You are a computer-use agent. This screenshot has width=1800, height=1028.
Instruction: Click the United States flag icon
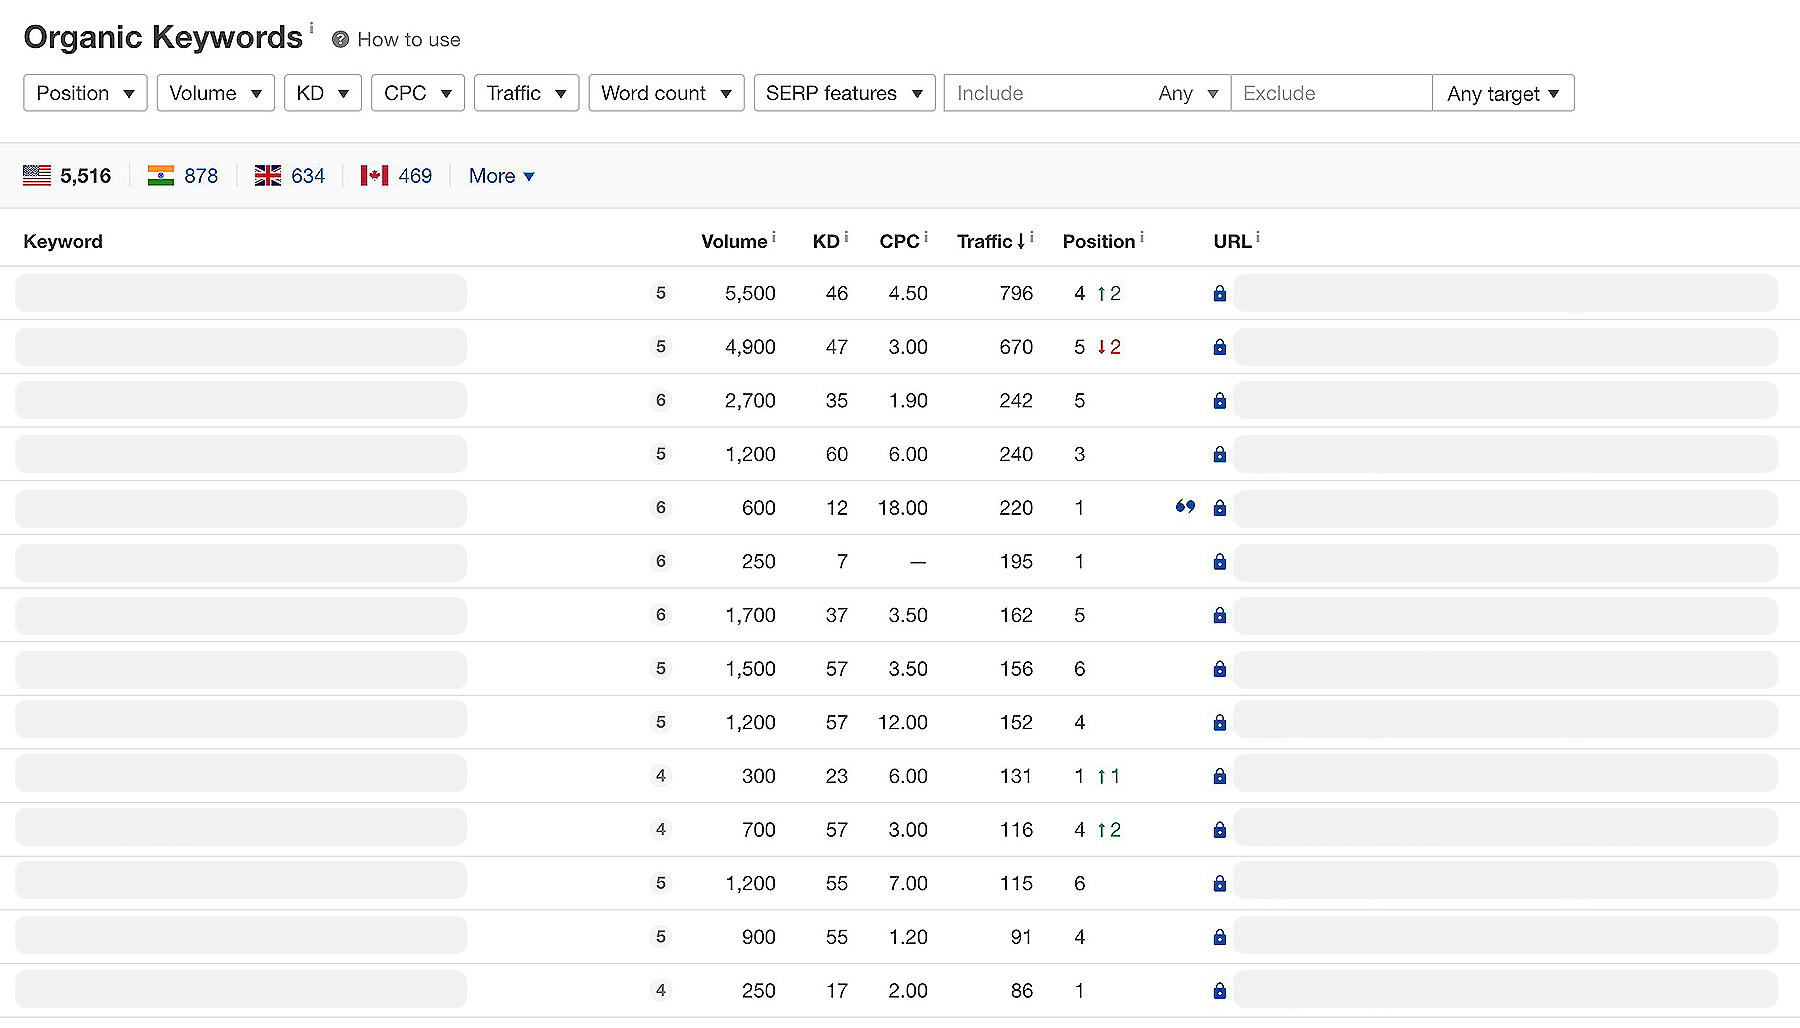[x=37, y=176]
